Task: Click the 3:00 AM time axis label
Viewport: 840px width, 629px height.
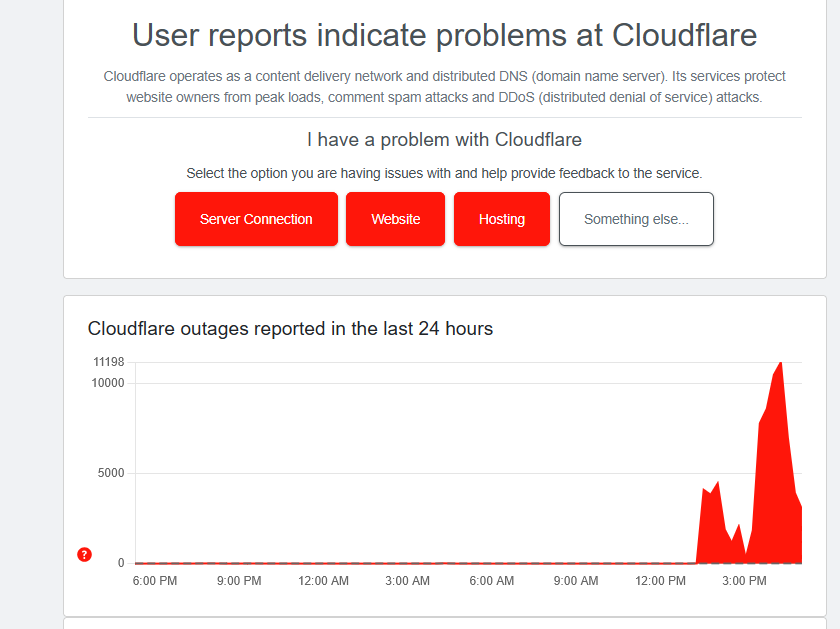Action: click(407, 581)
